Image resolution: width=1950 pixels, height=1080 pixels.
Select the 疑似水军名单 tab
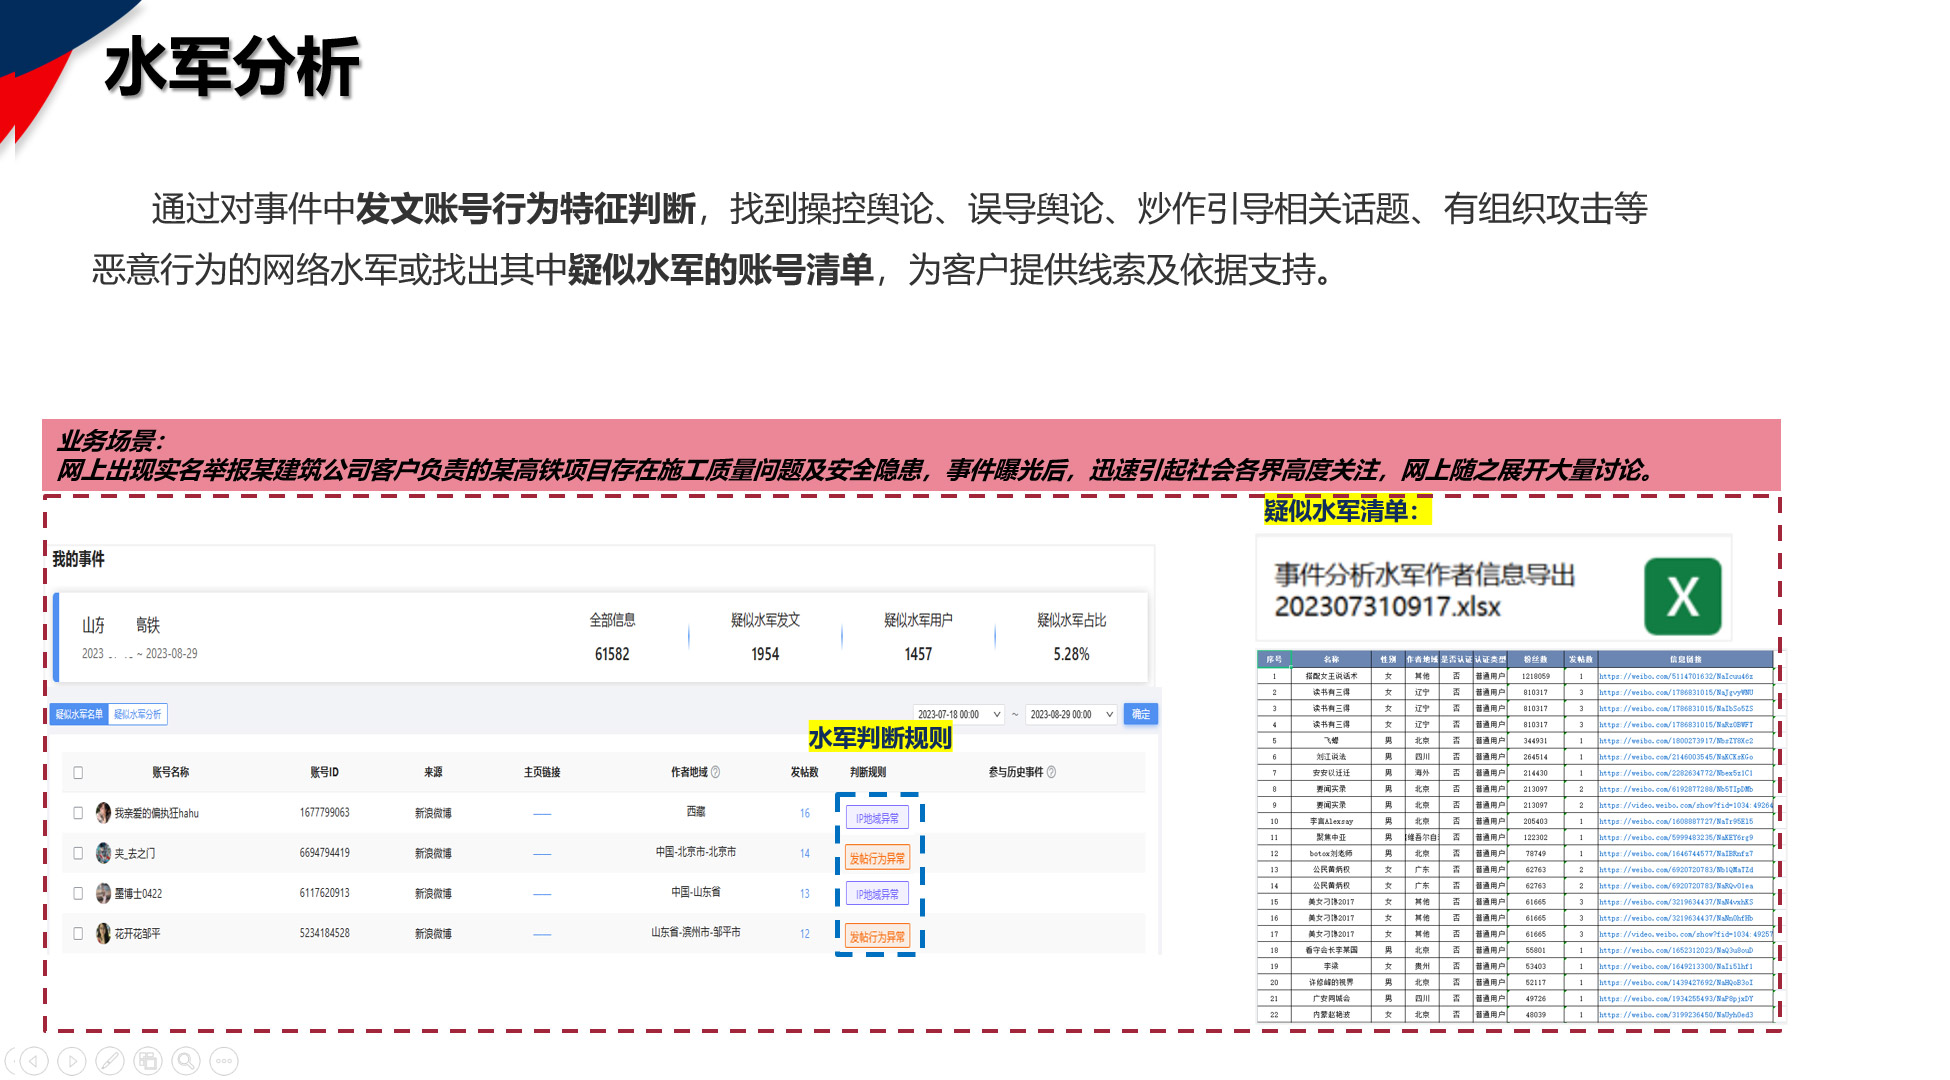(79, 714)
